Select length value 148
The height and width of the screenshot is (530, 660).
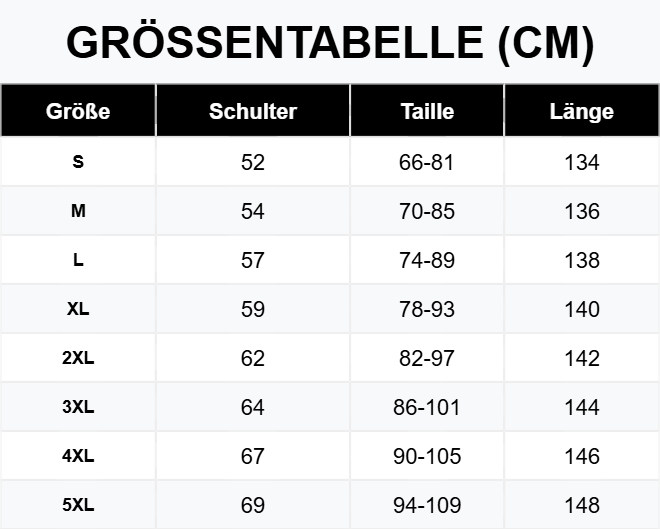581,505
